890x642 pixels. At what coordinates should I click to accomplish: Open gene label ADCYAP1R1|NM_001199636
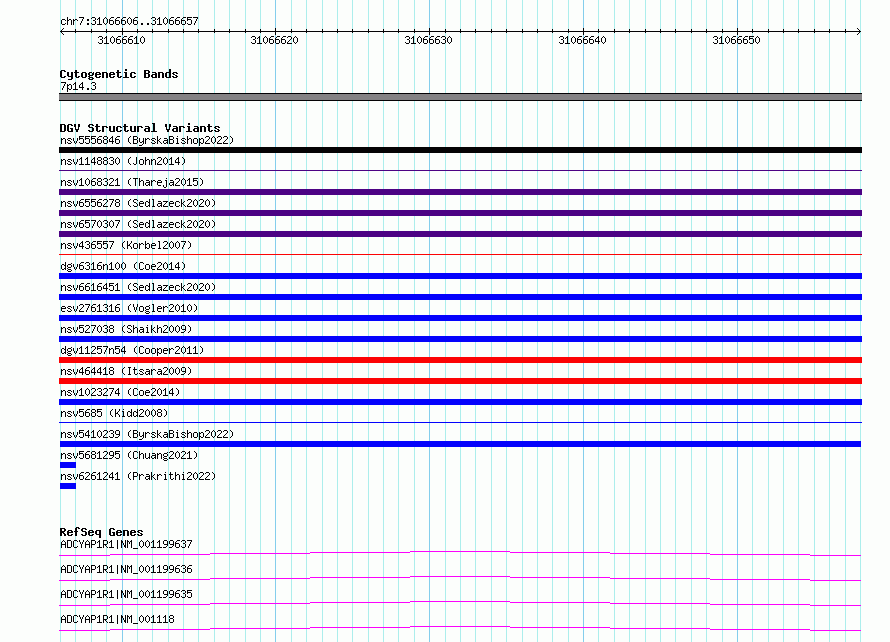pos(126,569)
